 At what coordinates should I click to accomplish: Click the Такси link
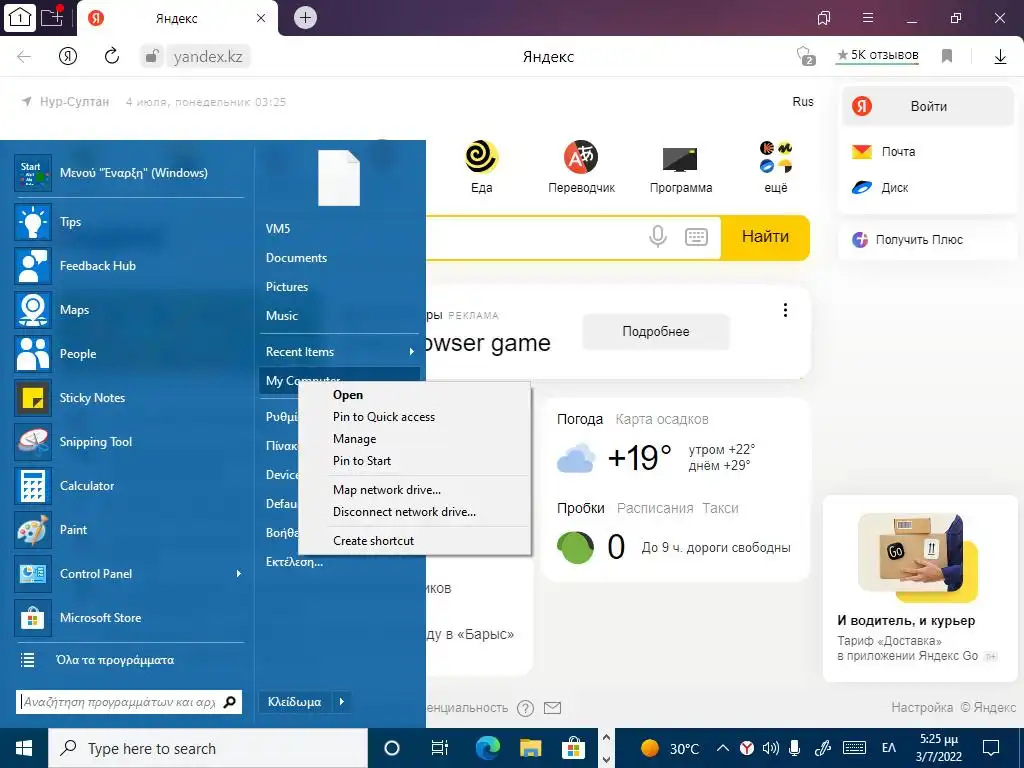[x=720, y=508]
